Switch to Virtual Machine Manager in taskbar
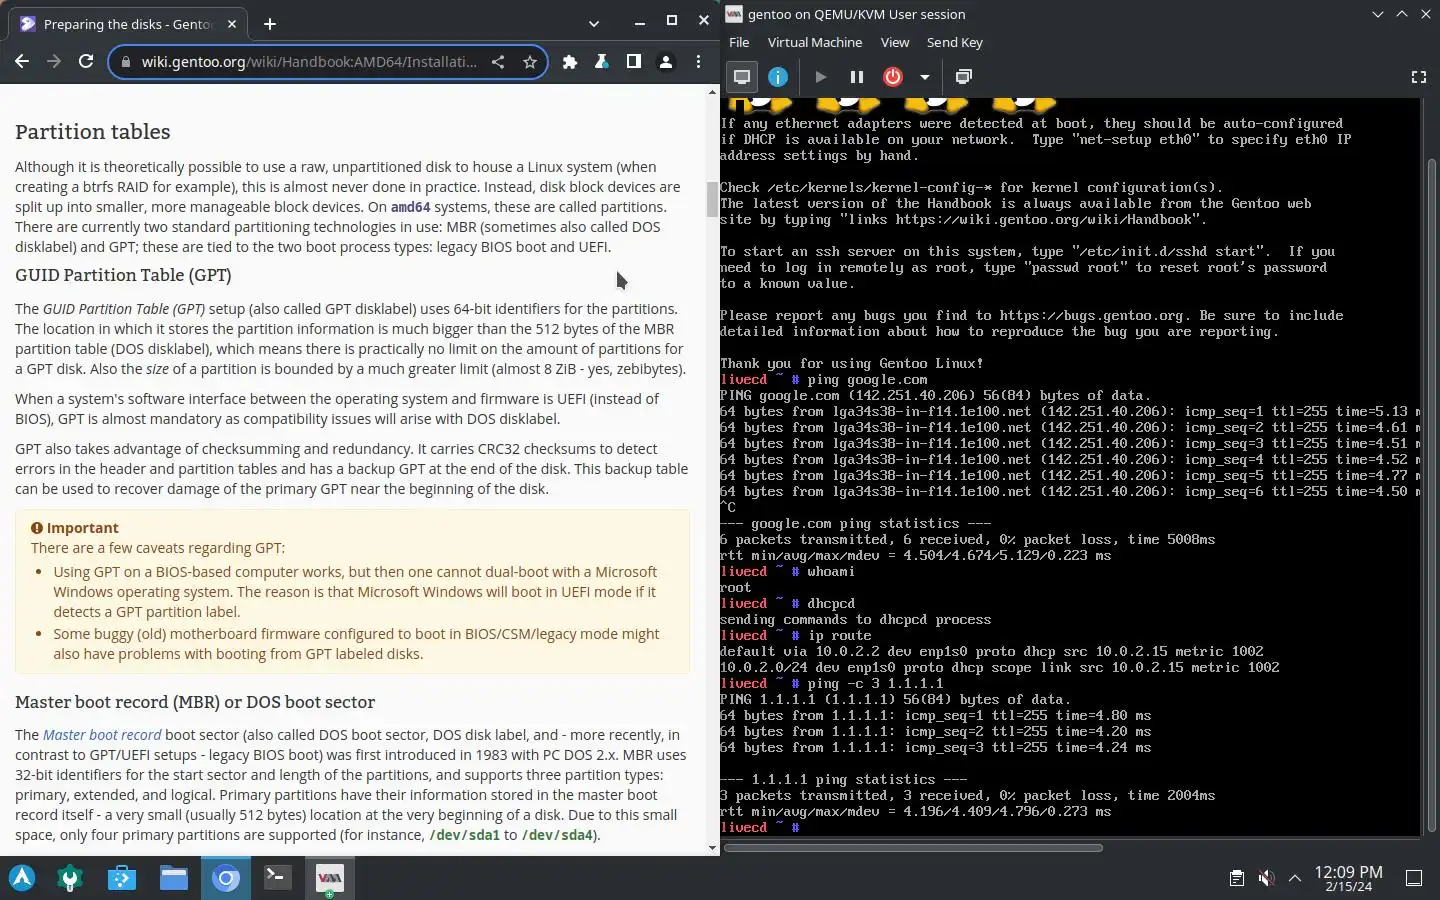Viewport: 1440px width, 900px height. (x=330, y=878)
